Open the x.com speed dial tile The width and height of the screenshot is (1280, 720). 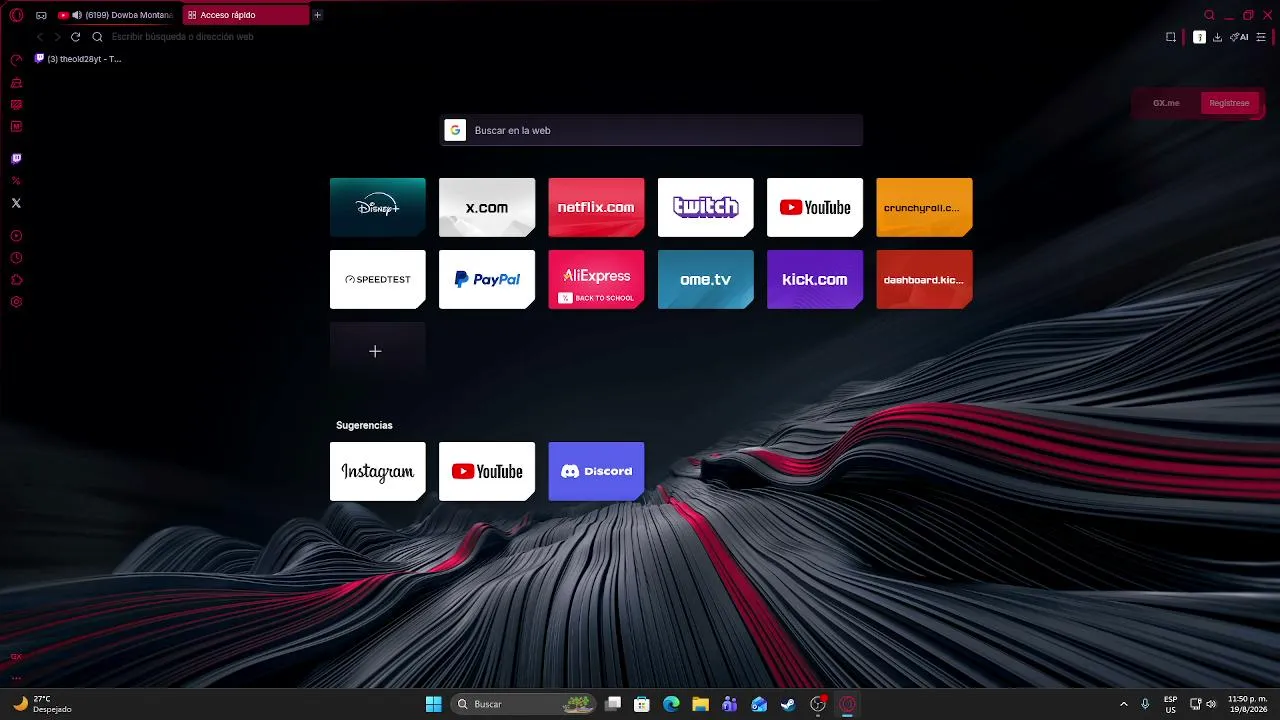[x=487, y=207]
